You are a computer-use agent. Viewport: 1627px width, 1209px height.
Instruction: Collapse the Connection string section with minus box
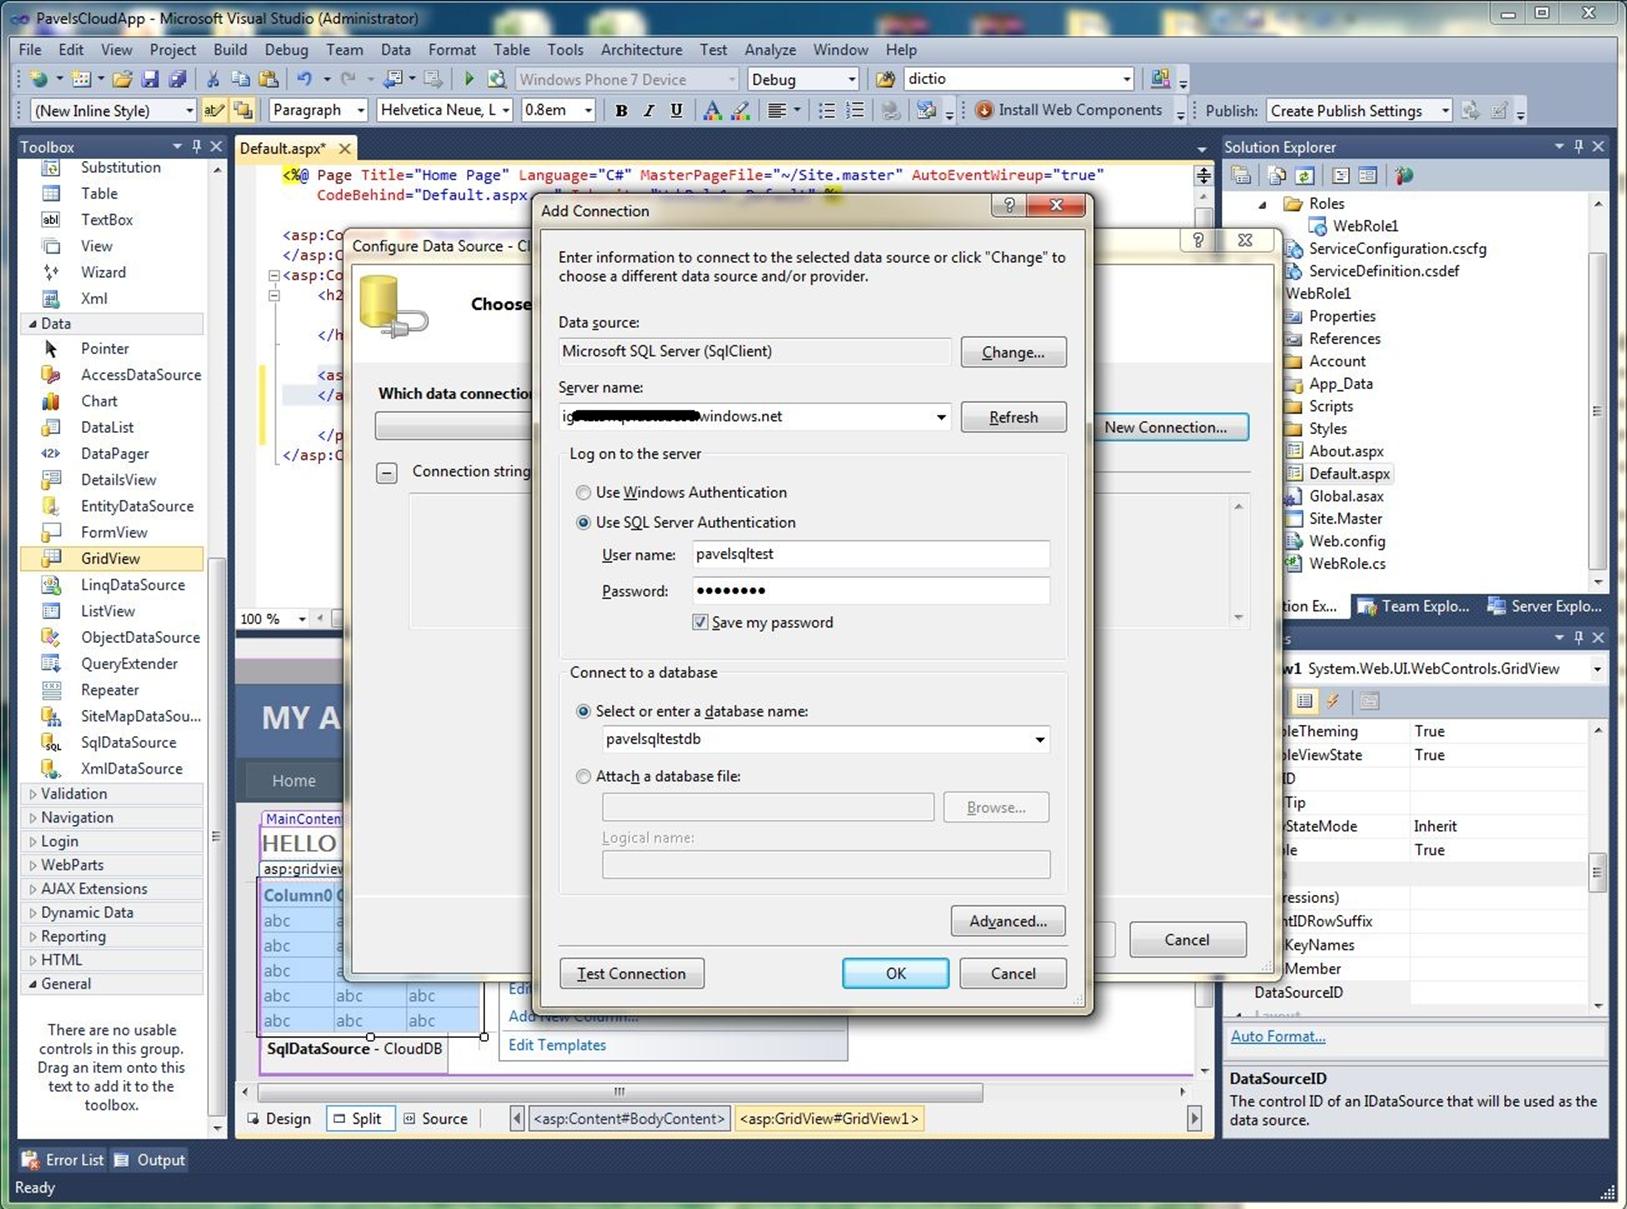click(x=387, y=473)
